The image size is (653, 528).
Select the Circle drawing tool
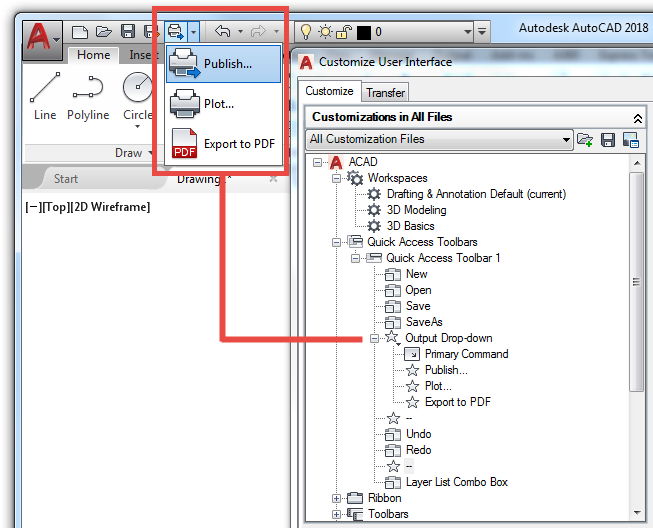[137, 97]
